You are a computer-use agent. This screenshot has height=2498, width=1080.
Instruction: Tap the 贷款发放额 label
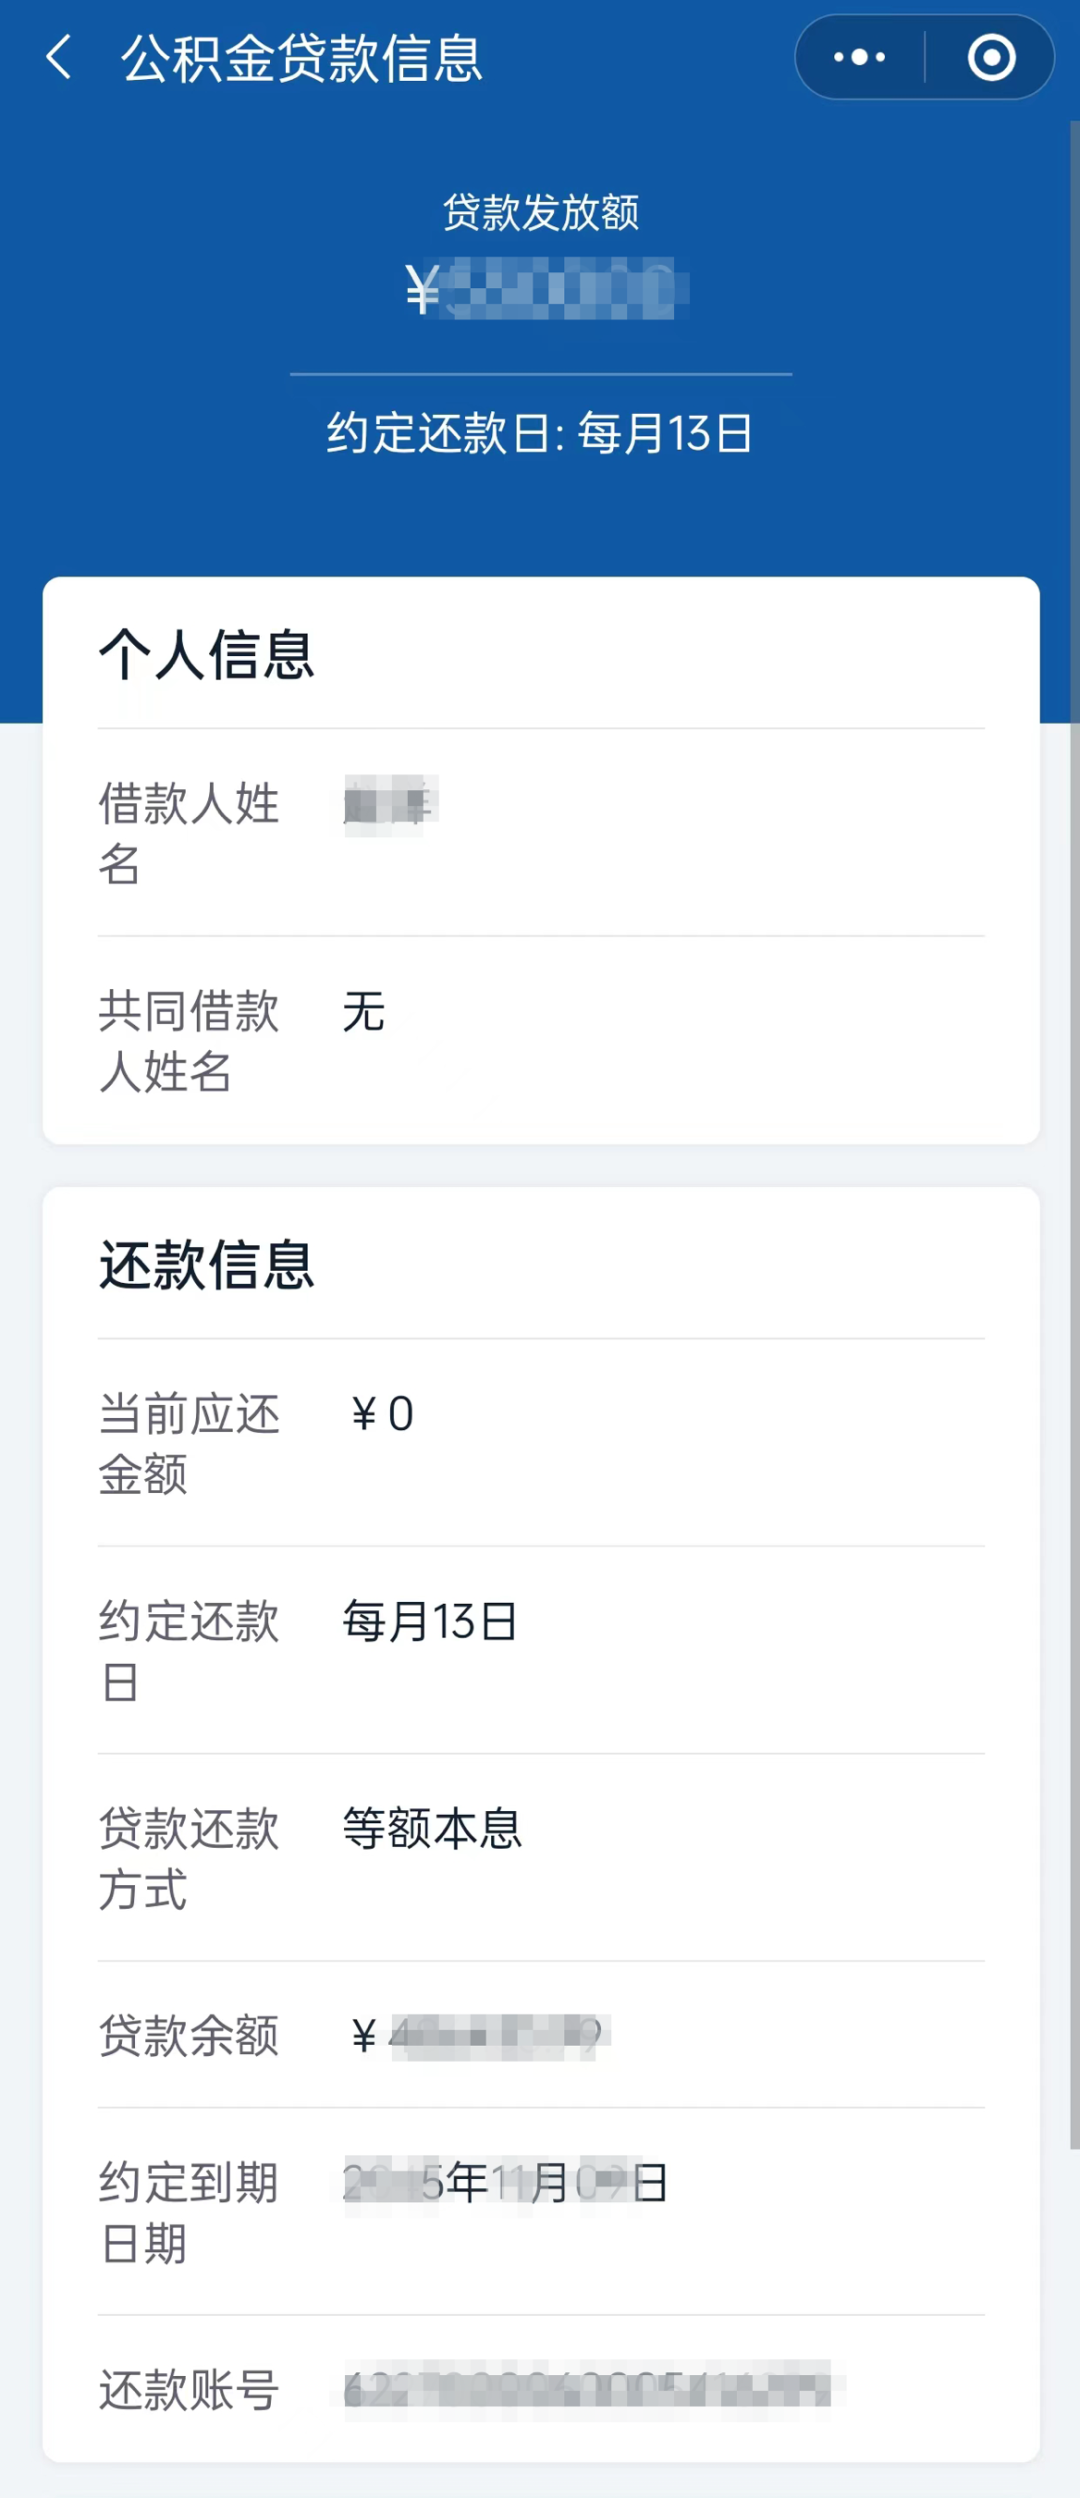[540, 212]
